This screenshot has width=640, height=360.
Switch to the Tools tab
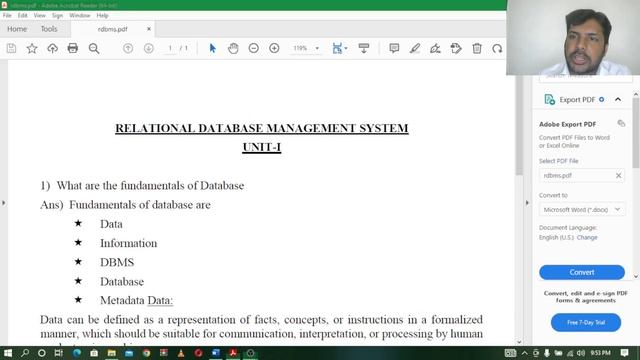click(49, 29)
